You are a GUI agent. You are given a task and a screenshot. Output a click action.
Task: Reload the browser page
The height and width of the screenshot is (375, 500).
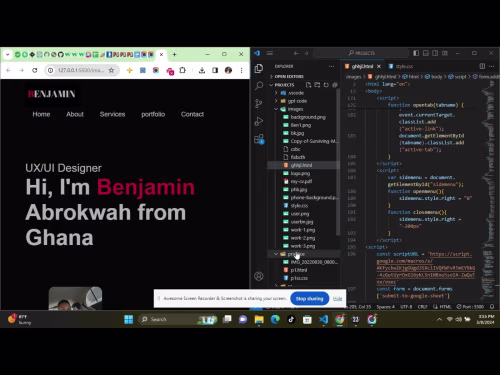(35, 70)
